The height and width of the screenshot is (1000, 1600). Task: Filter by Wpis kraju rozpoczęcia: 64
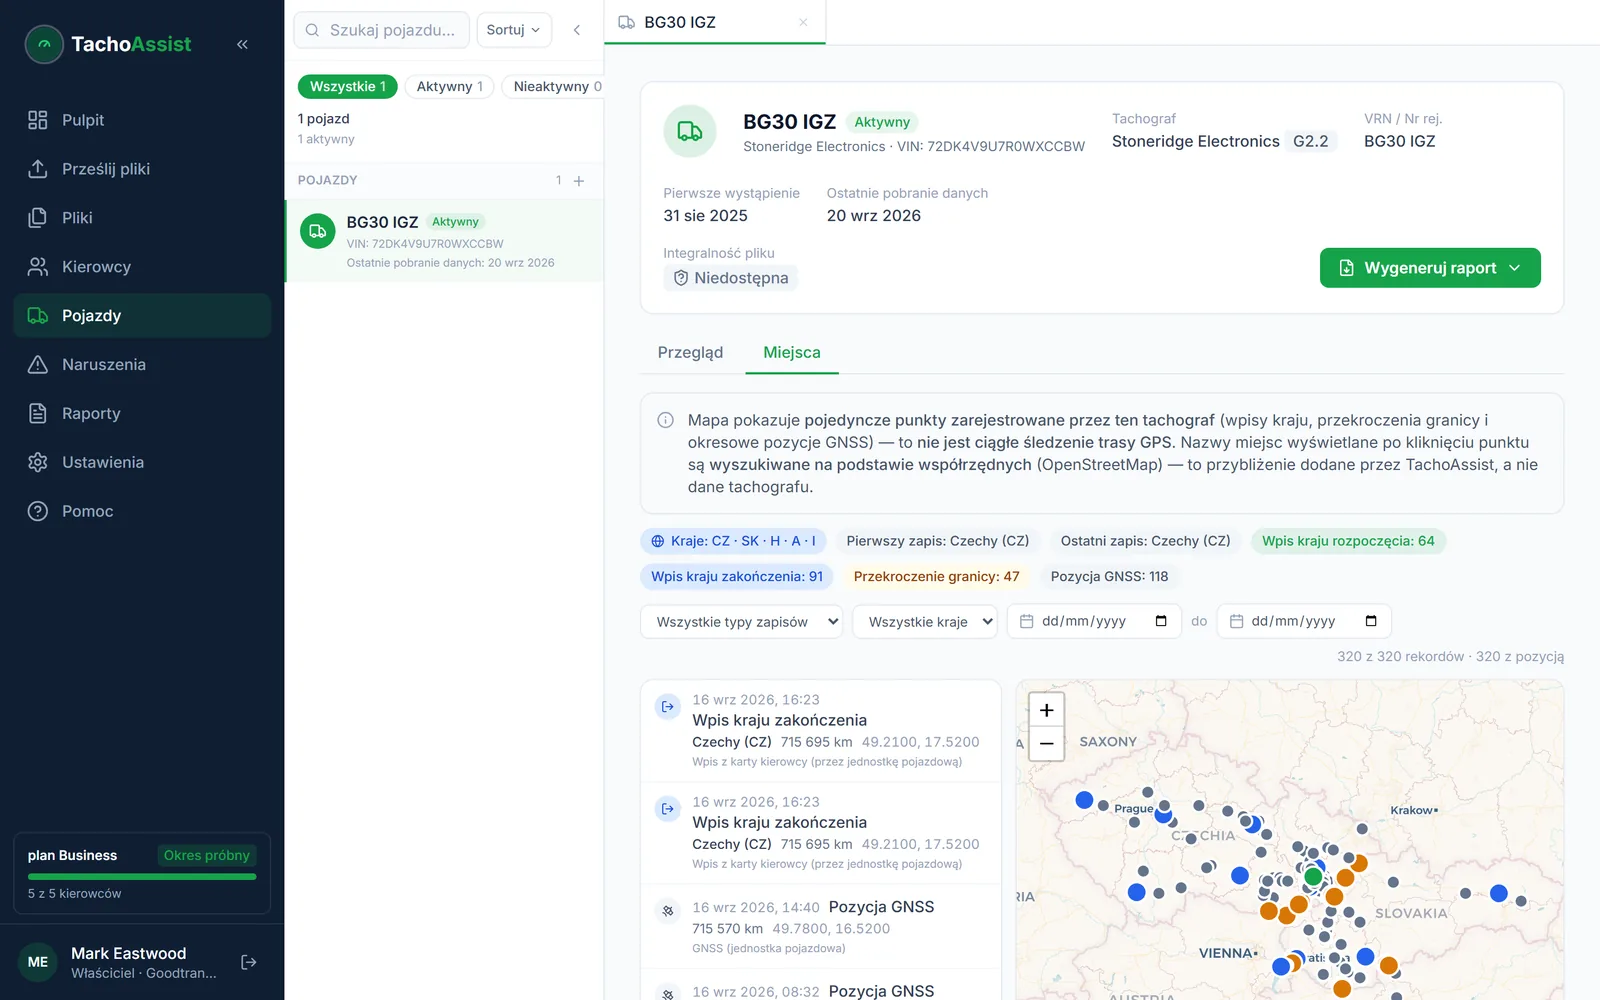[1348, 541]
